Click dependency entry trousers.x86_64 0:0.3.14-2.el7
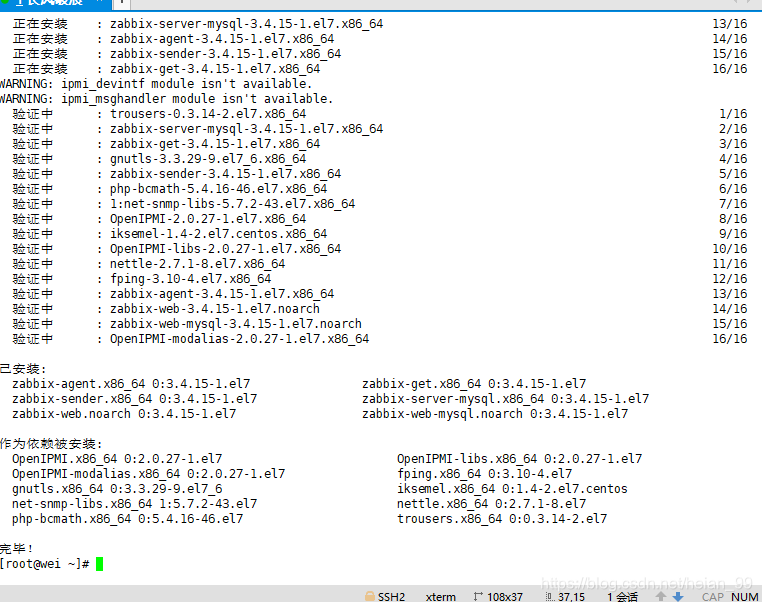762x602 pixels. click(502, 519)
